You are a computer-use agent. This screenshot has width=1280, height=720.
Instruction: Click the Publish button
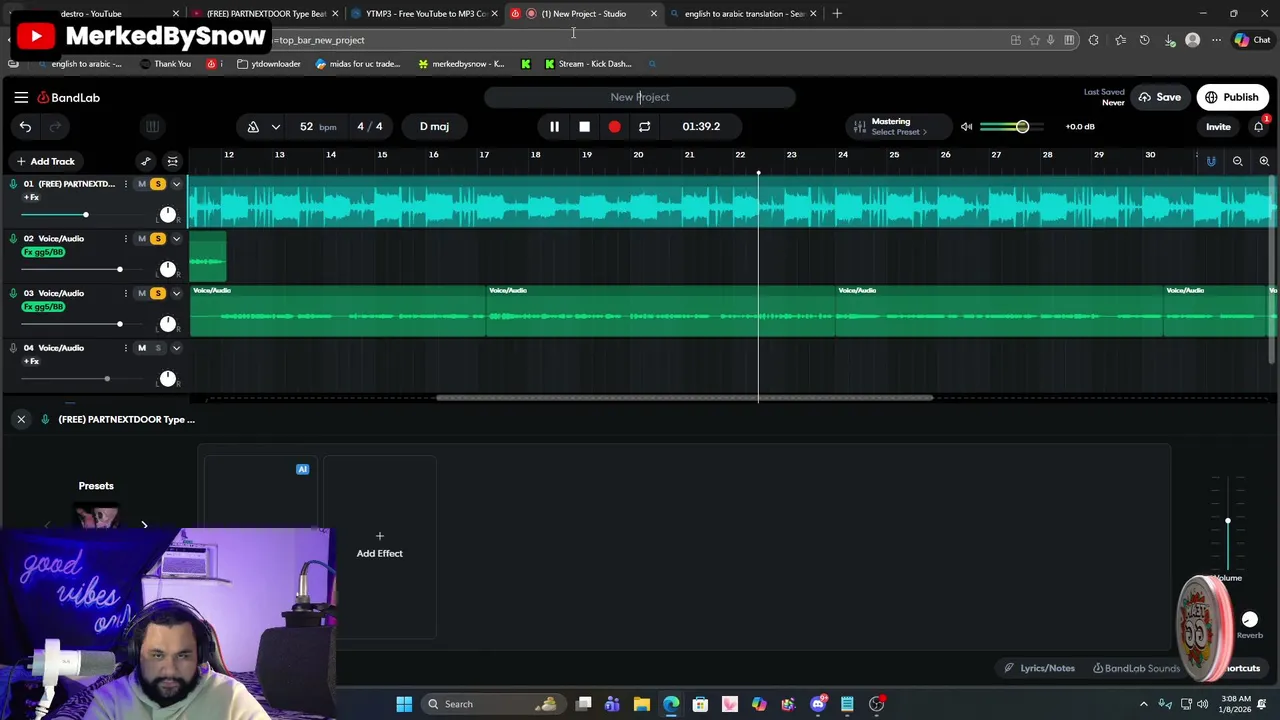pos(1232,97)
